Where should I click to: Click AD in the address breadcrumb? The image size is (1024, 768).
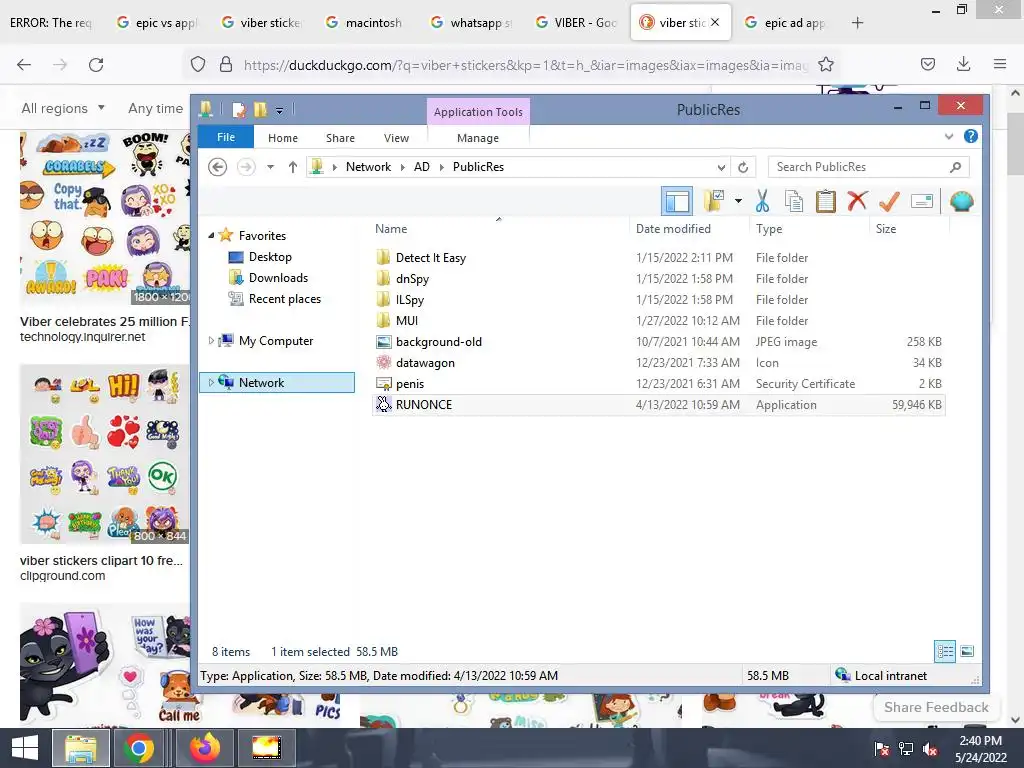click(422, 167)
